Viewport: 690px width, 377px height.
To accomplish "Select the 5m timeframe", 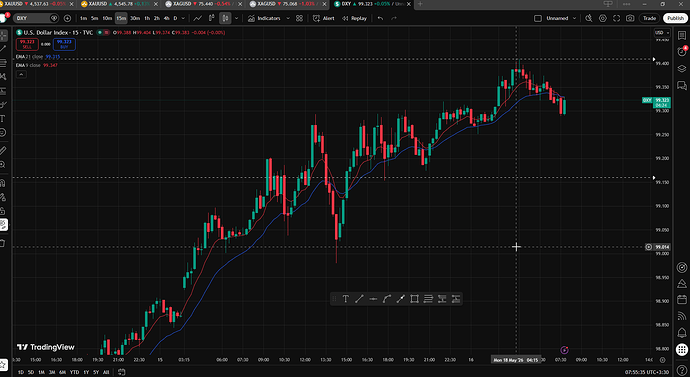I will pyautogui.click(x=95, y=18).
